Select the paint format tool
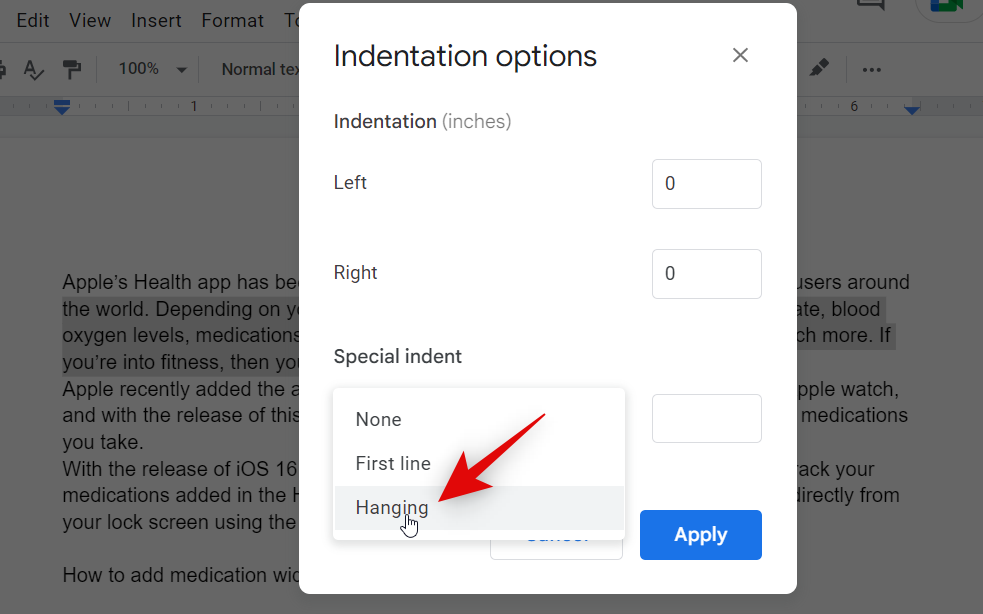This screenshot has height=614, width=983. click(72, 69)
